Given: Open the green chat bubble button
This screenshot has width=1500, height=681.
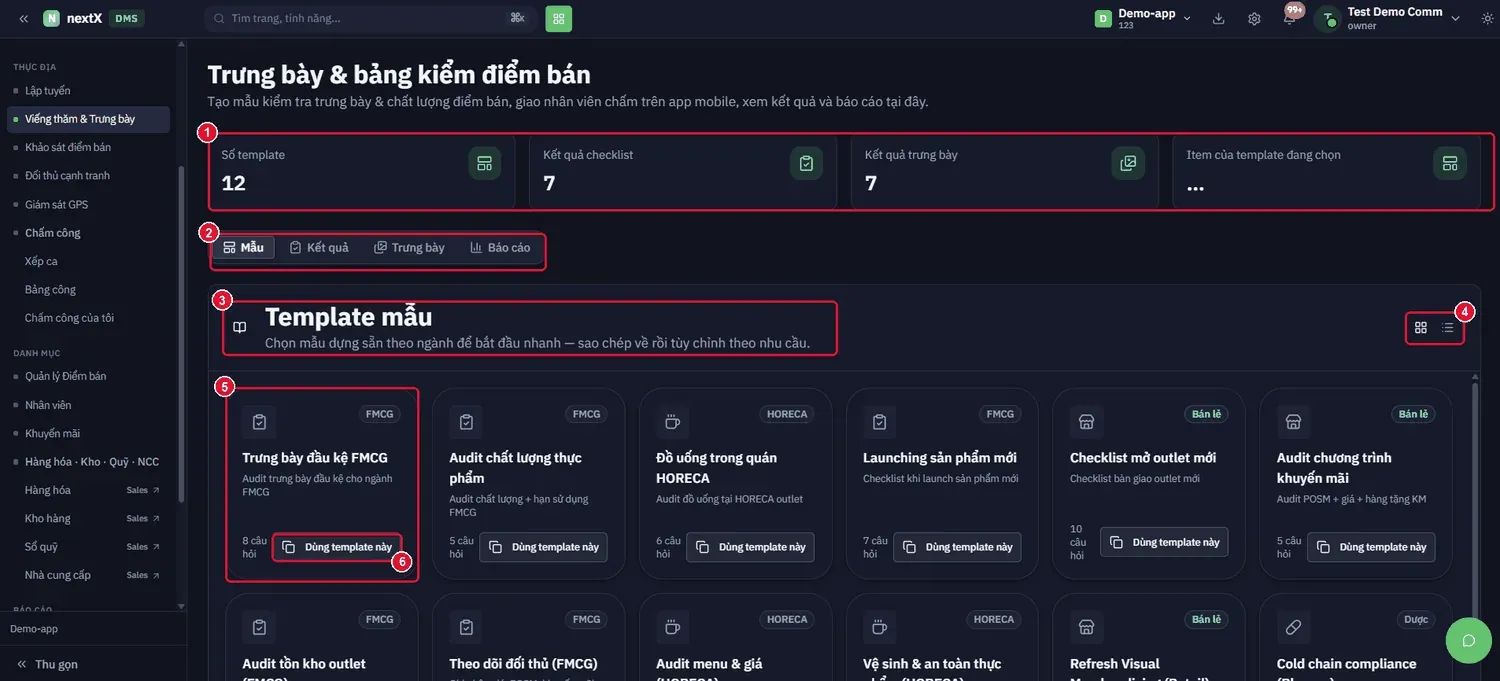Looking at the screenshot, I should click(1469, 641).
